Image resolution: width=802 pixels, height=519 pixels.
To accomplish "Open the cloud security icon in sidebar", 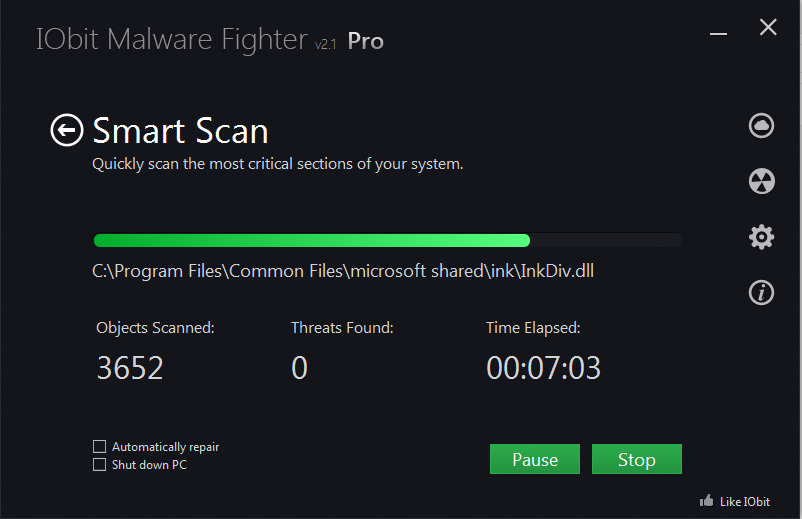I will [761, 125].
